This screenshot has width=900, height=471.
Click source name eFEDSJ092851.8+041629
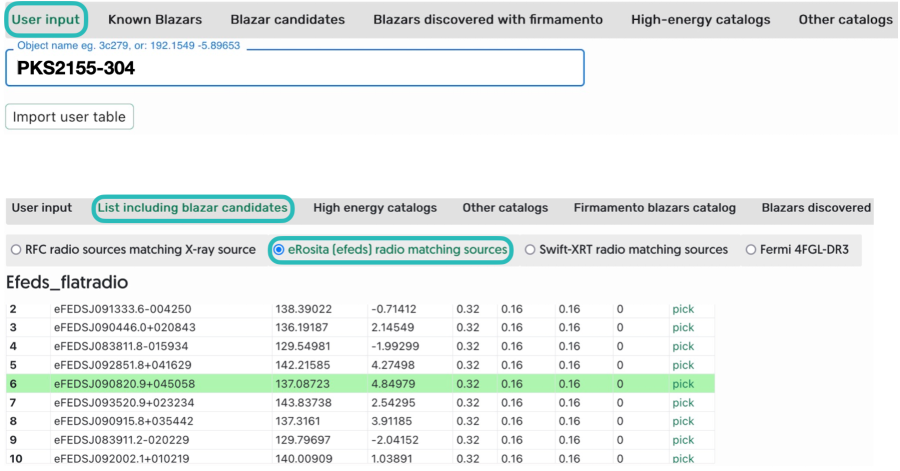coord(123,365)
